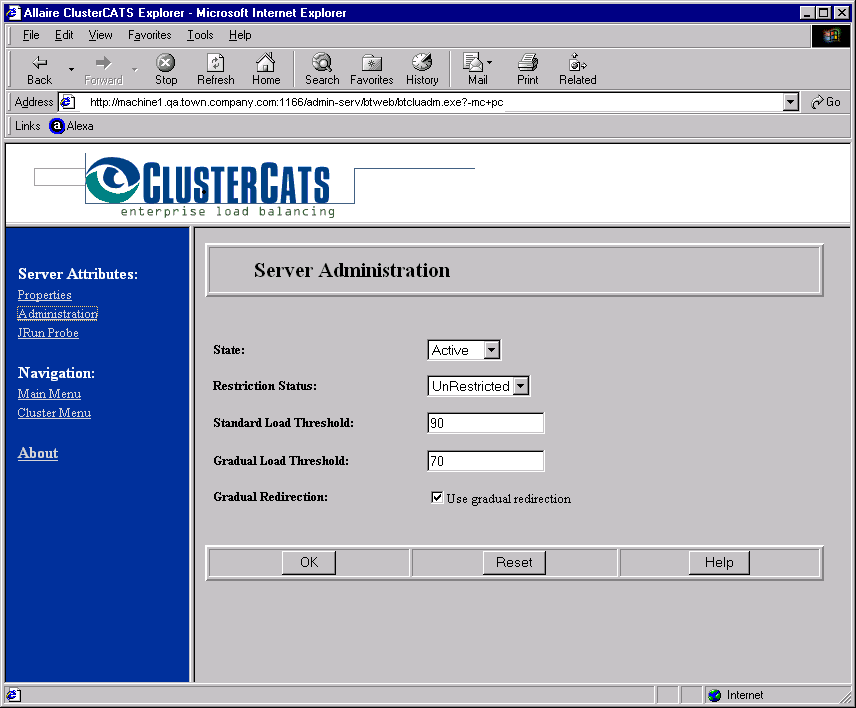Click the Server Administration heading text

(352, 270)
